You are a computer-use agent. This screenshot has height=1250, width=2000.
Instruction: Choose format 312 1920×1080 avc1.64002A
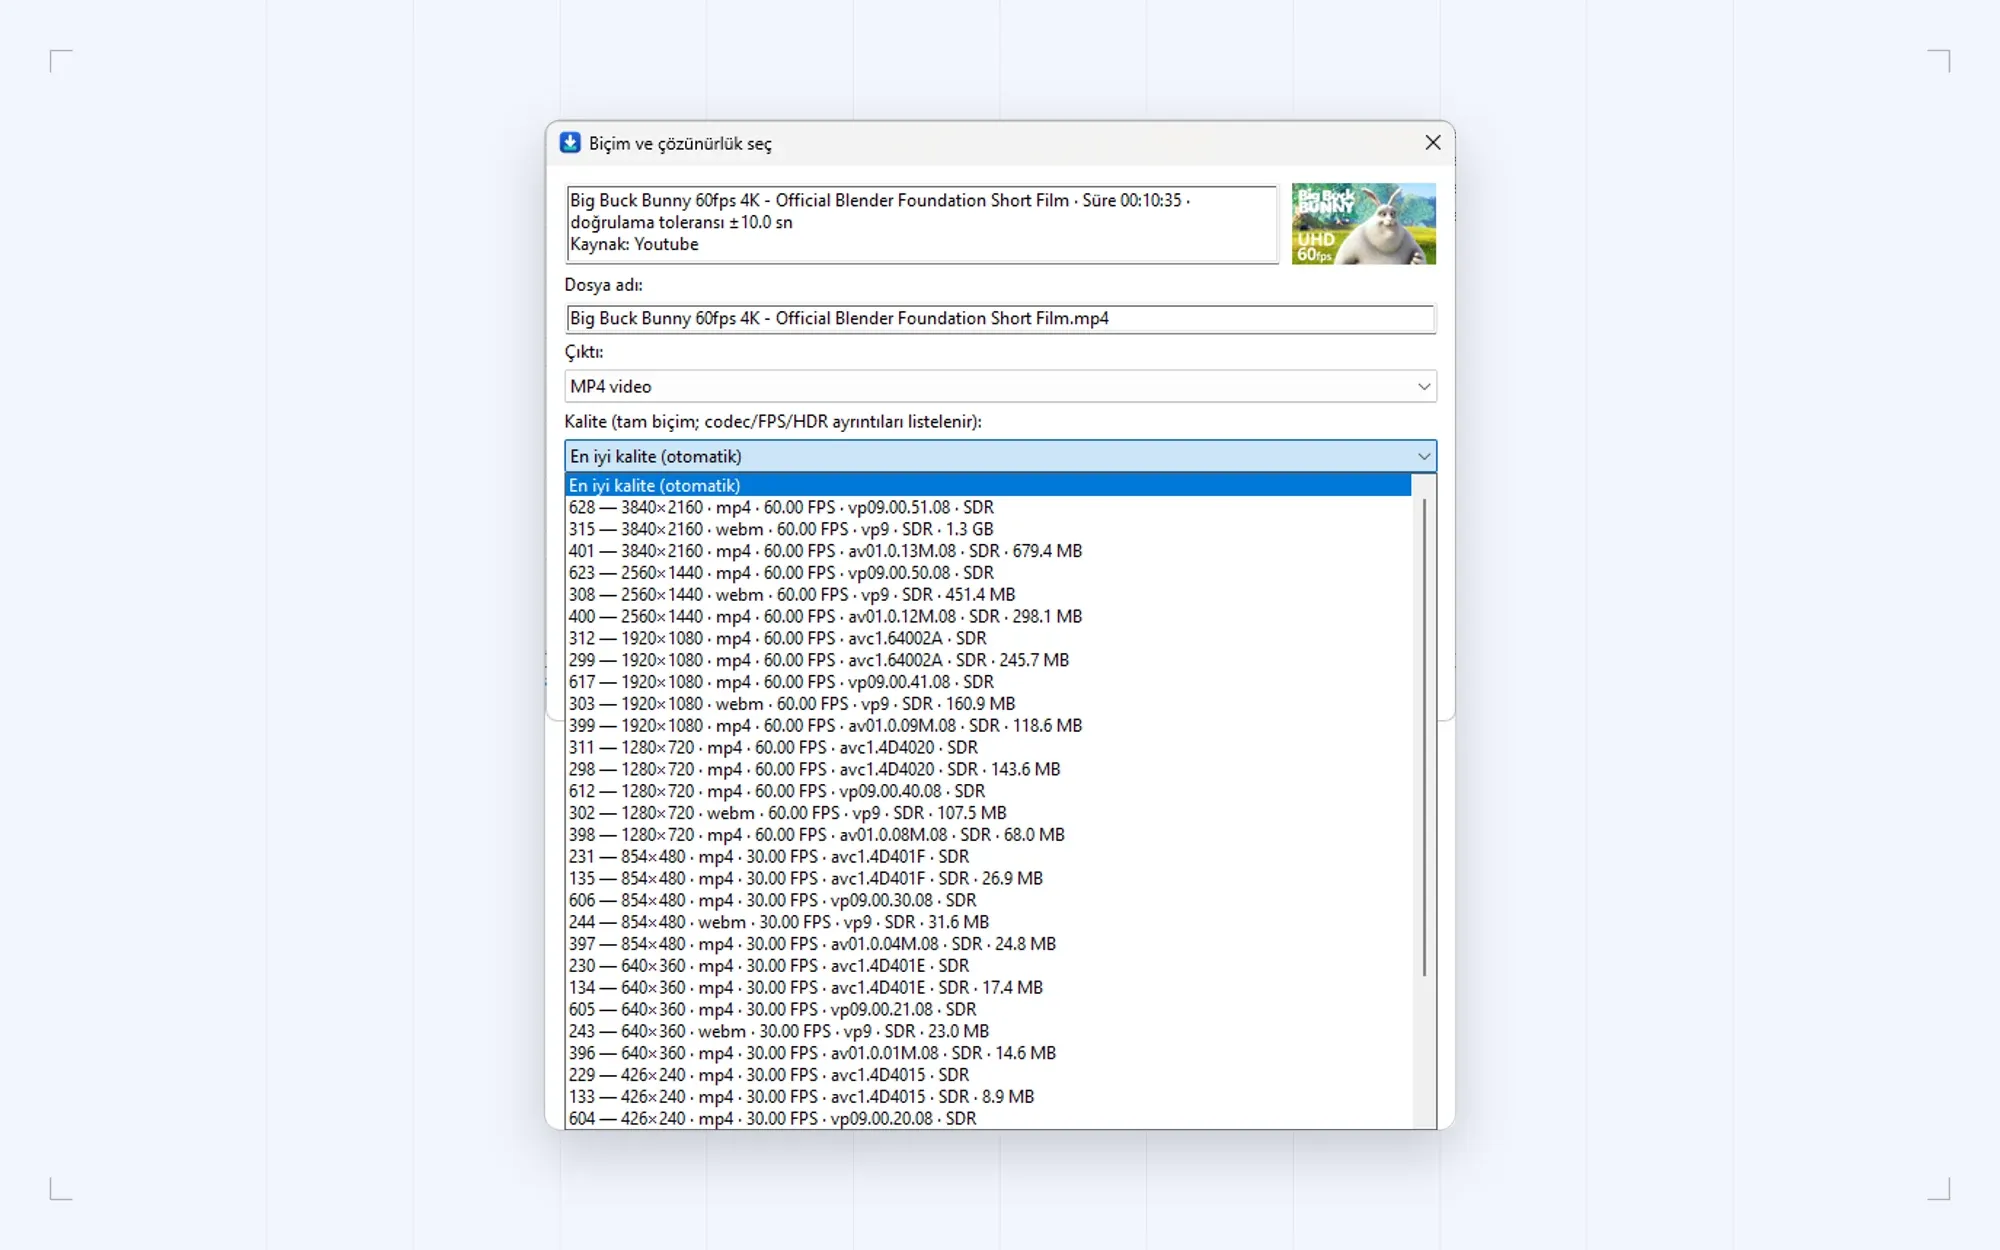988,638
